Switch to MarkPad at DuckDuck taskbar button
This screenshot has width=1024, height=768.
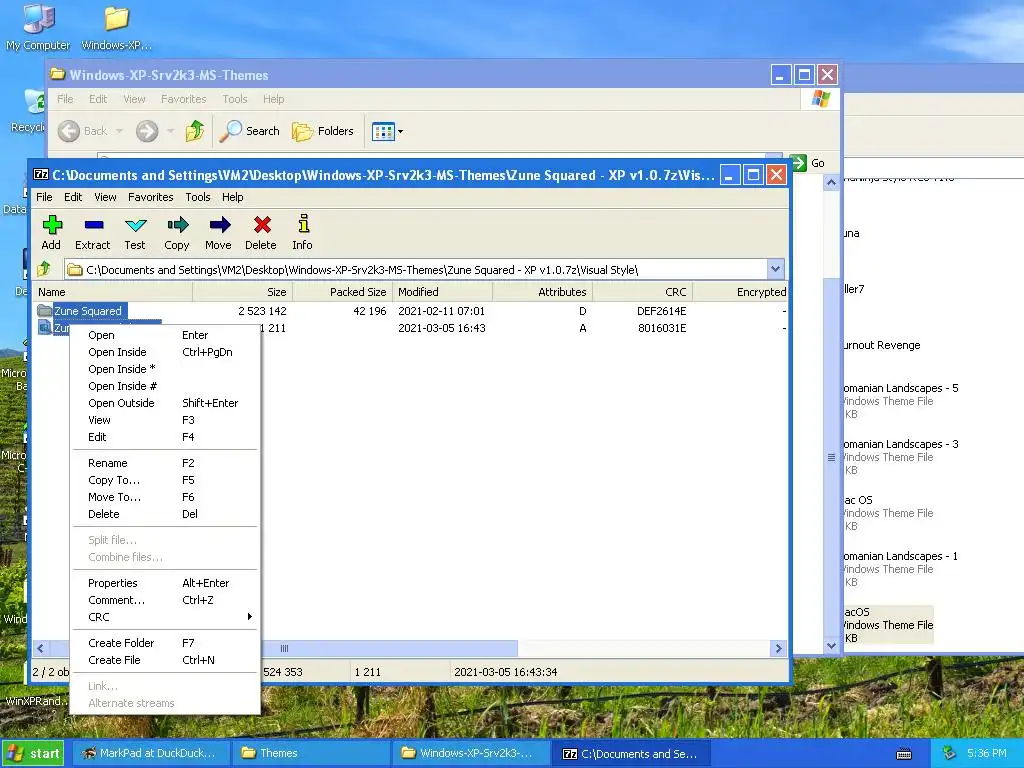click(150, 753)
